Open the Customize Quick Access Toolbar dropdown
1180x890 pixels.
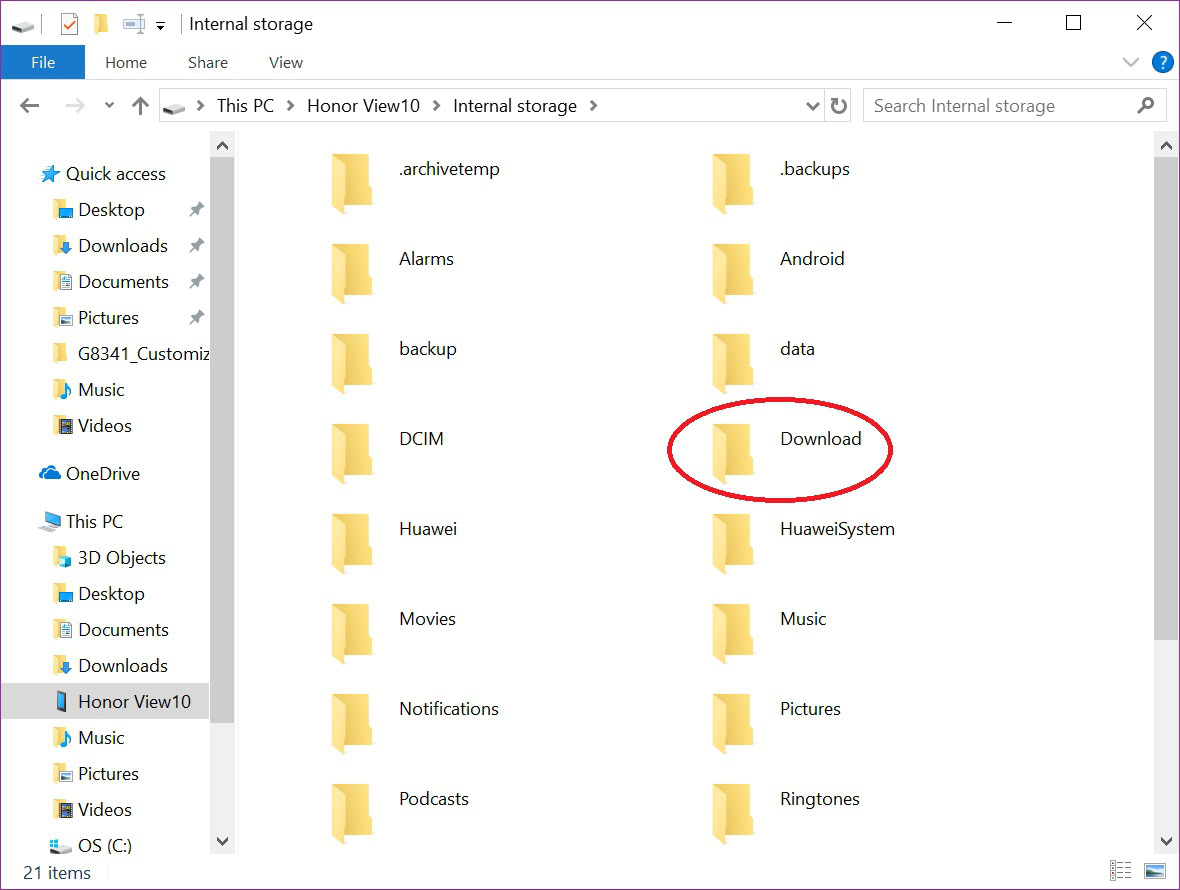tap(160, 26)
